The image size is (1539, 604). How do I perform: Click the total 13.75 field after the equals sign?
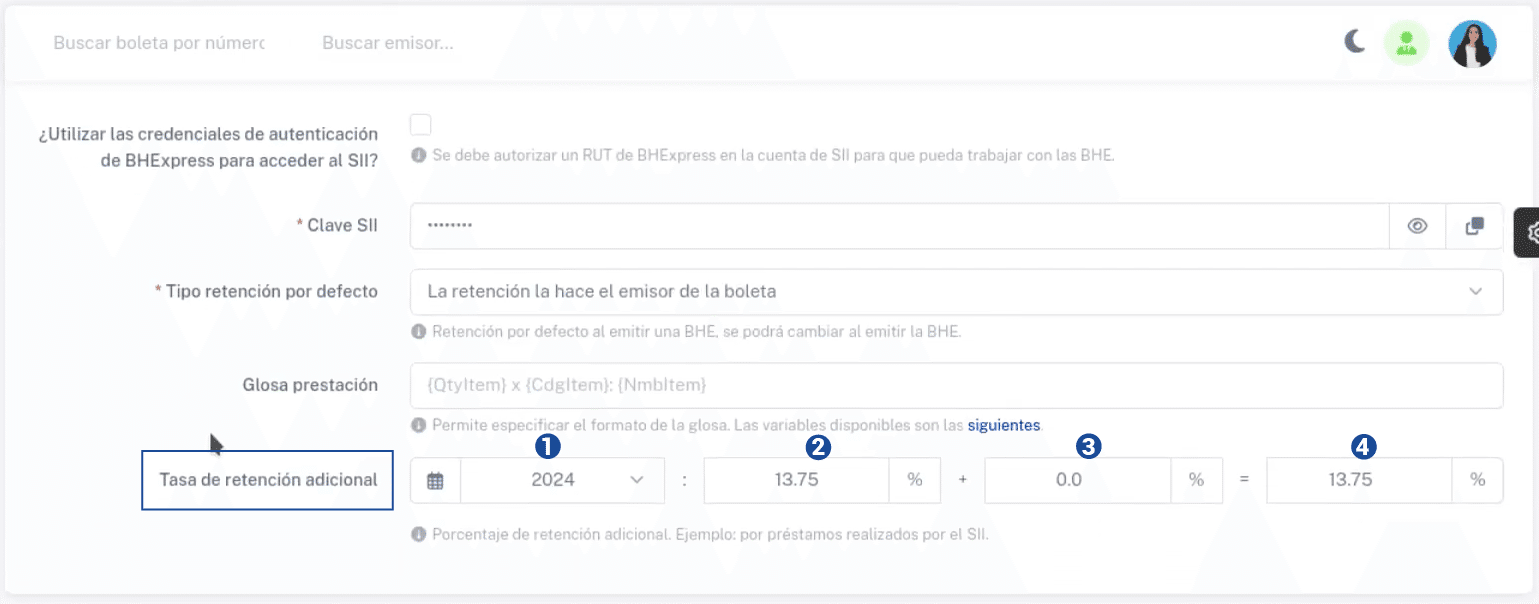click(1360, 480)
